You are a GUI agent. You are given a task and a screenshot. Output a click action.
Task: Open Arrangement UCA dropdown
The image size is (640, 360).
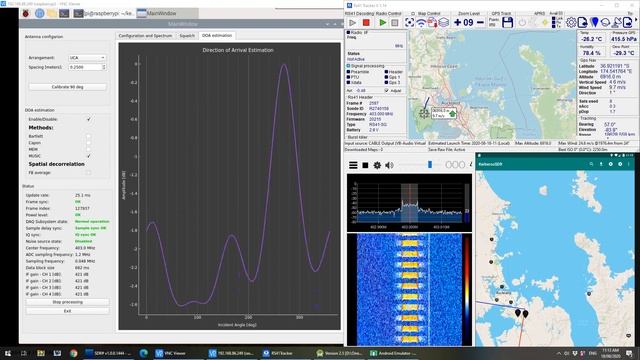tap(87, 58)
